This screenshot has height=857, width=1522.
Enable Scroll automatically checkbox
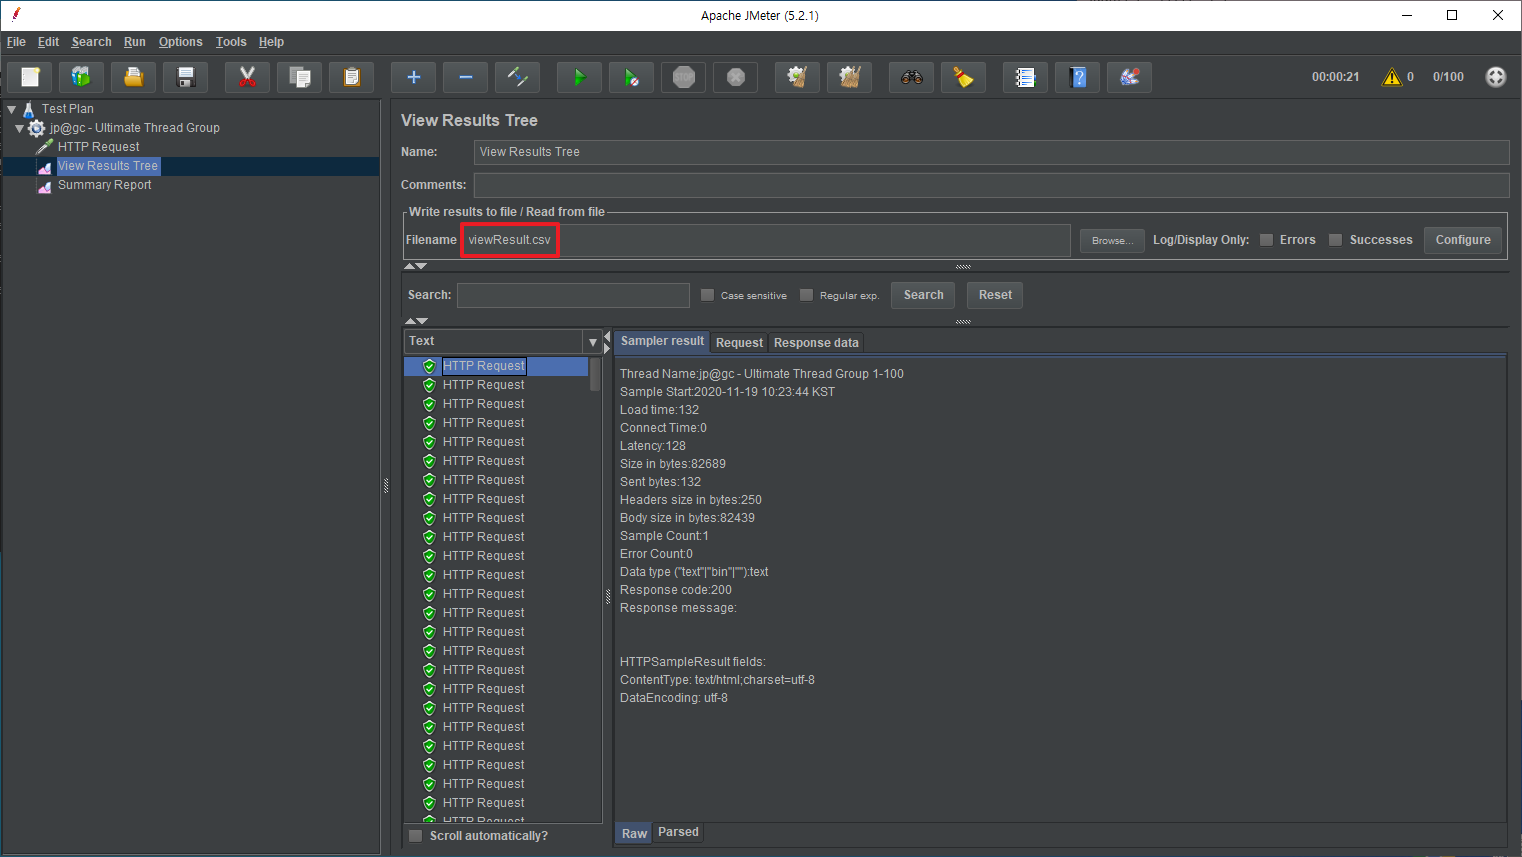[415, 836]
